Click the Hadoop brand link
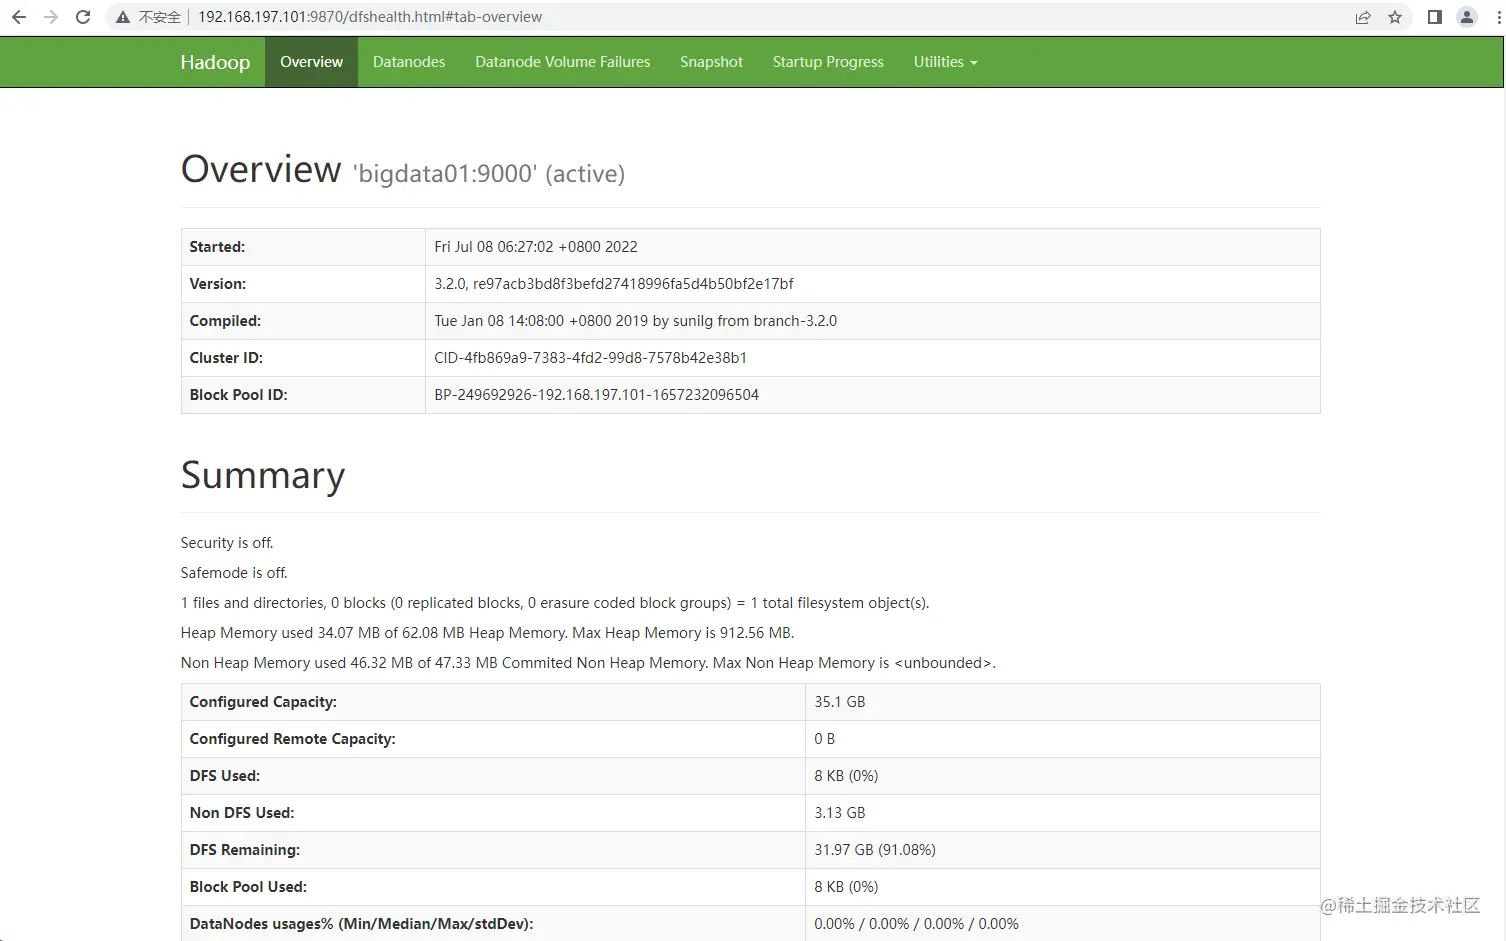The image size is (1506, 941). pyautogui.click(x=215, y=62)
